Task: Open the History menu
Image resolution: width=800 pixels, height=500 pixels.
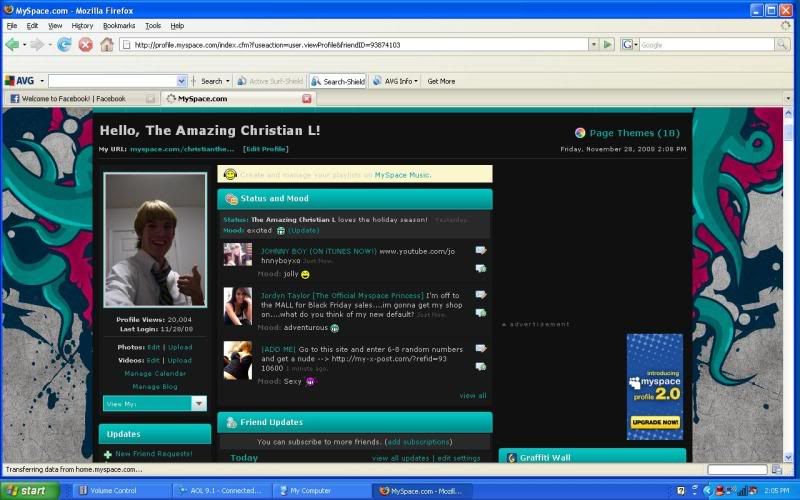Action: pyautogui.click(x=82, y=26)
